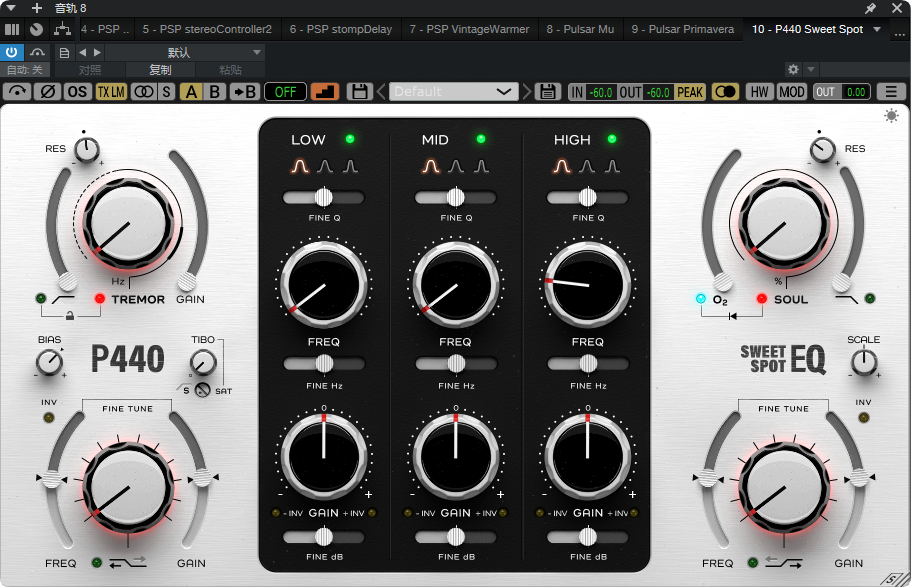Select the narrowest bell shape in LOW band

350,166
